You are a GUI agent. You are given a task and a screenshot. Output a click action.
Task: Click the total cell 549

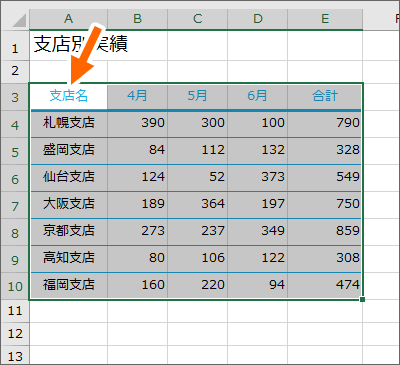click(325, 178)
